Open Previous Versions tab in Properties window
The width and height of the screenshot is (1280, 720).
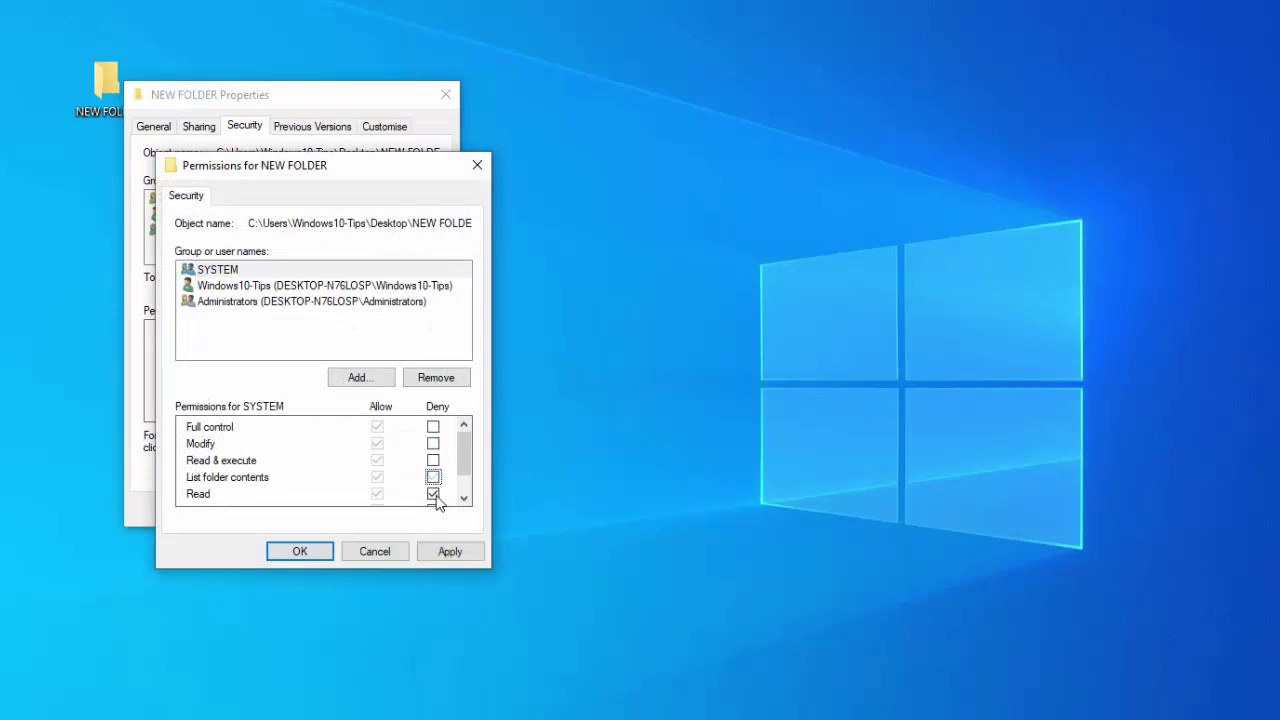pyautogui.click(x=312, y=127)
